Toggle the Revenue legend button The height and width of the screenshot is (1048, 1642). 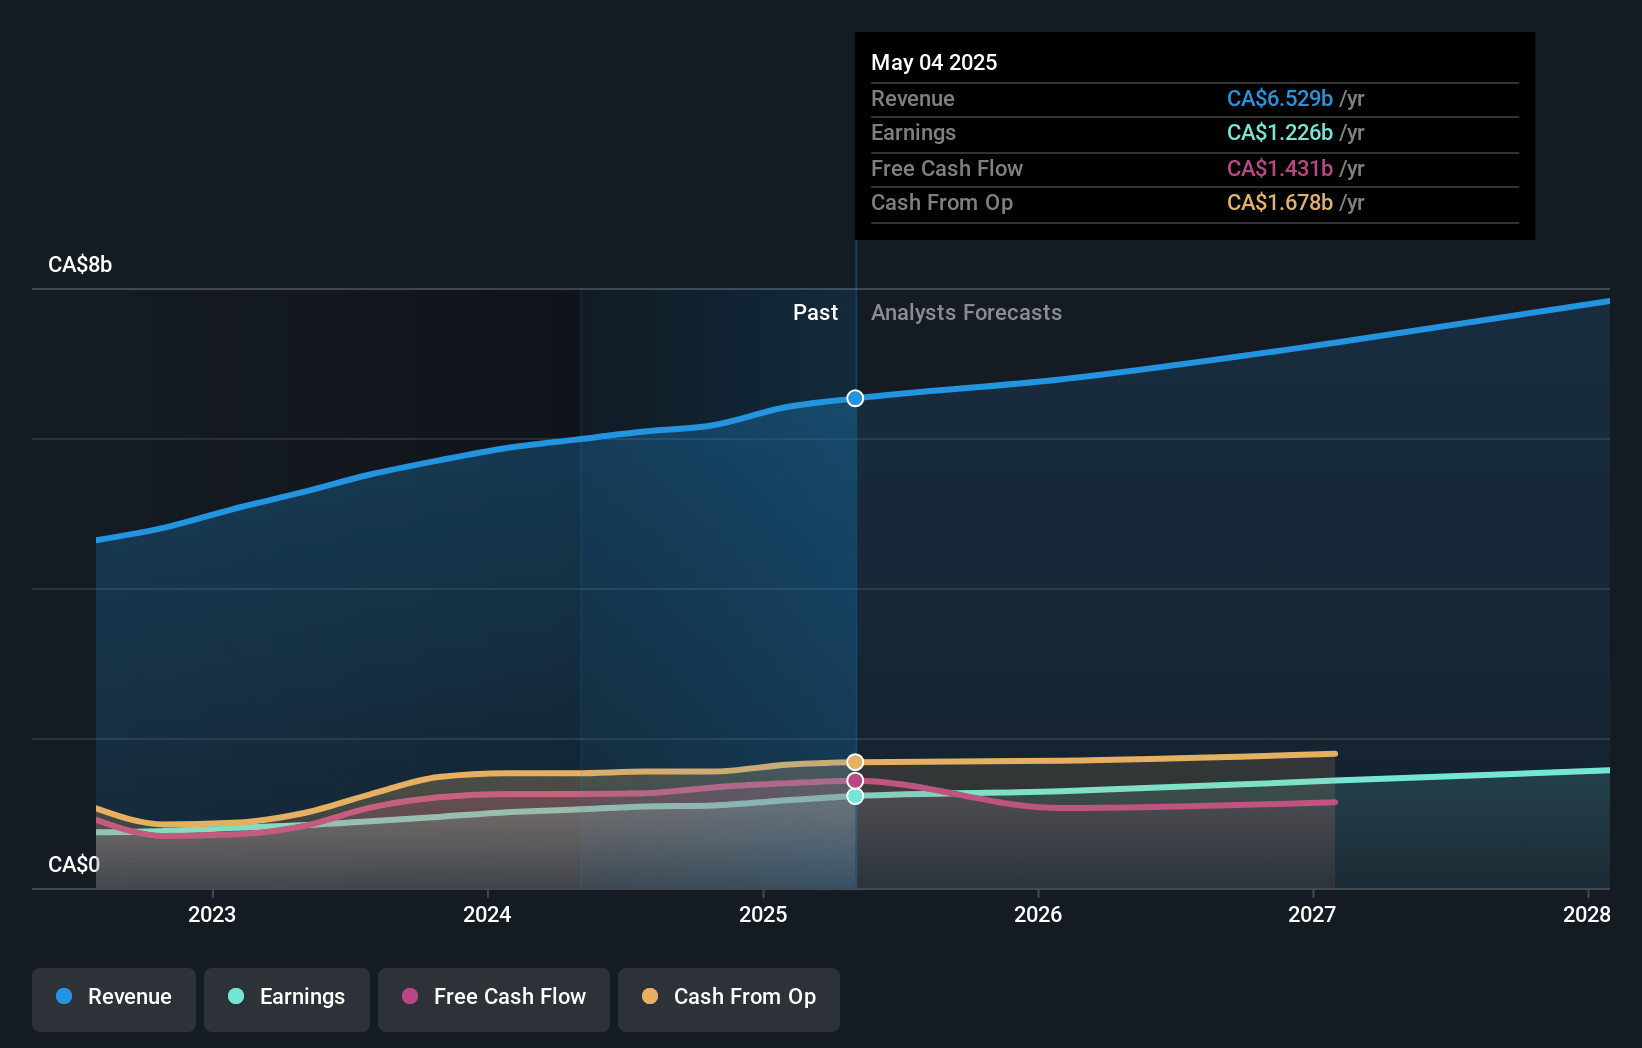click(x=114, y=999)
